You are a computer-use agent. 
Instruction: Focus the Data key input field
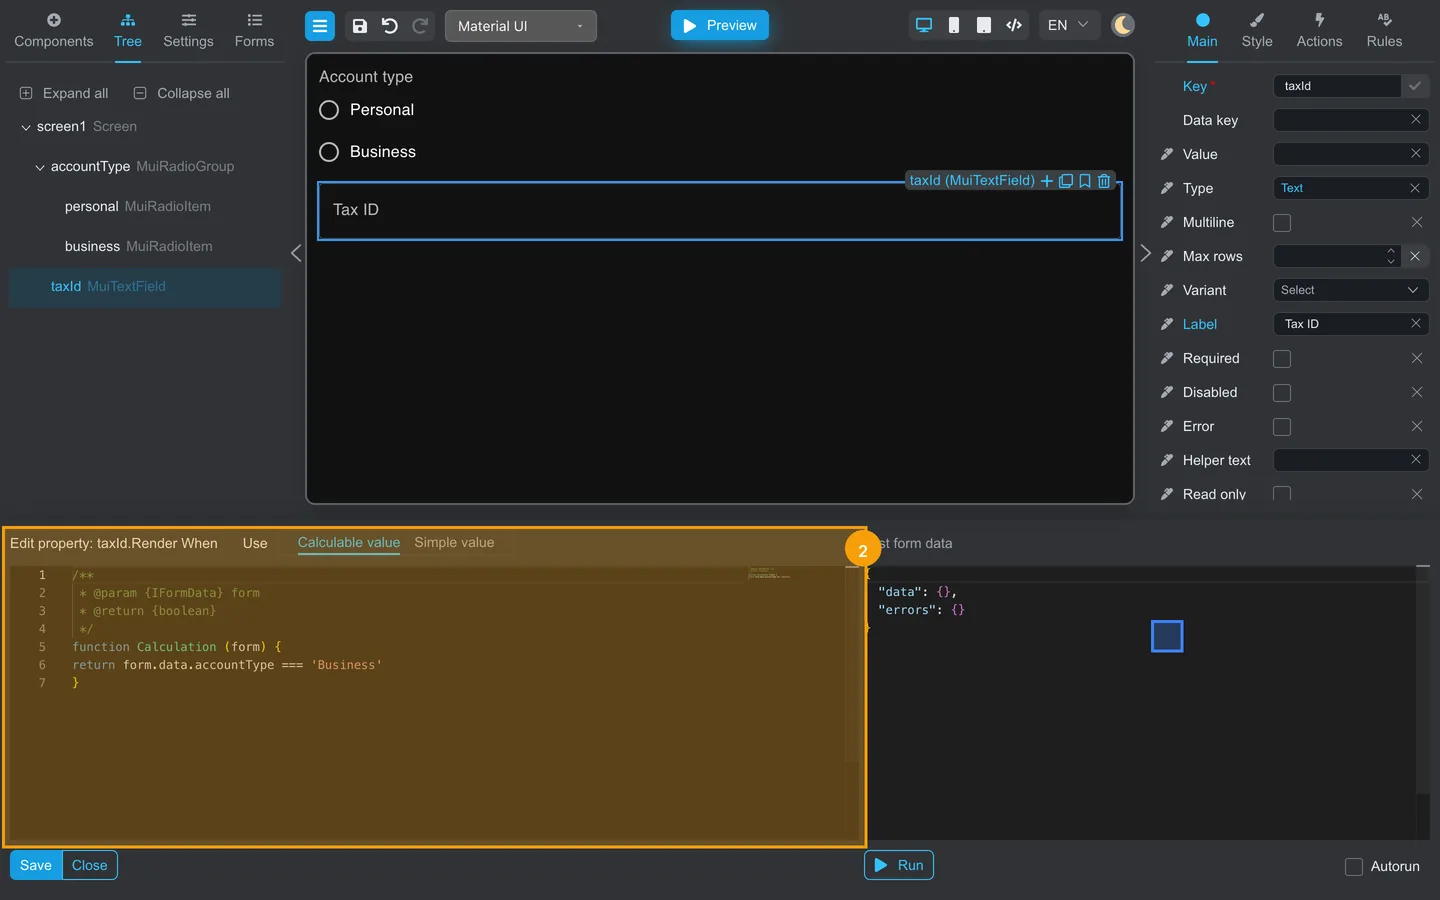[1340, 120]
